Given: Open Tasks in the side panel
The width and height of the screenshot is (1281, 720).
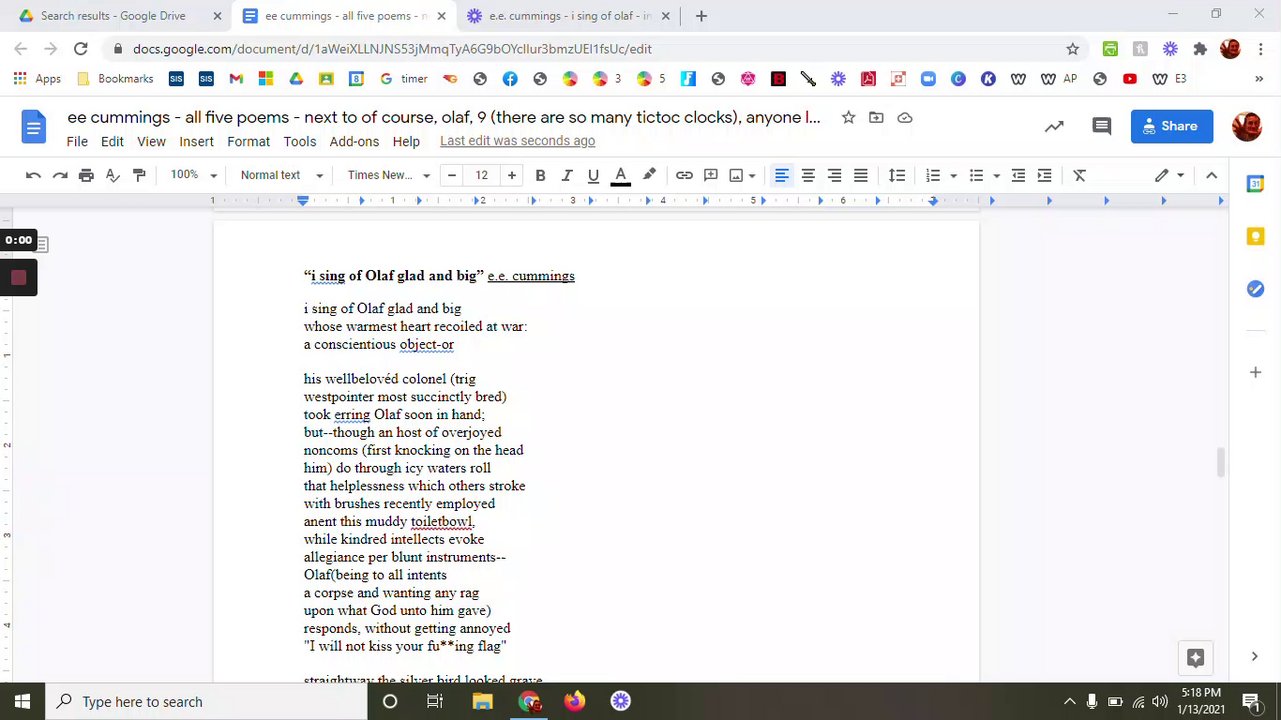Looking at the screenshot, I should point(1255,289).
